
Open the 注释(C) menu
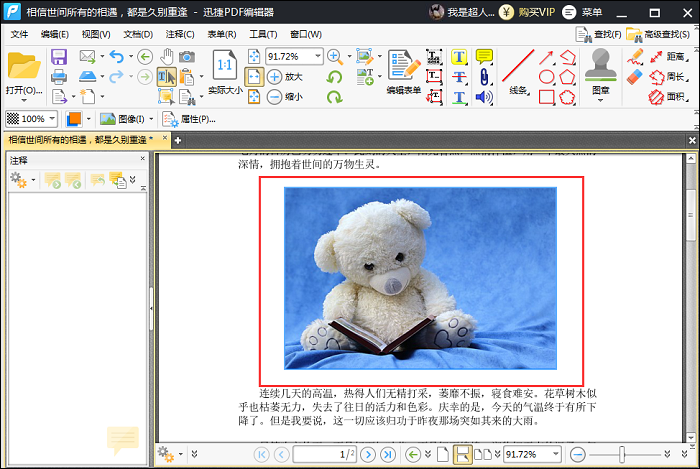(180, 34)
